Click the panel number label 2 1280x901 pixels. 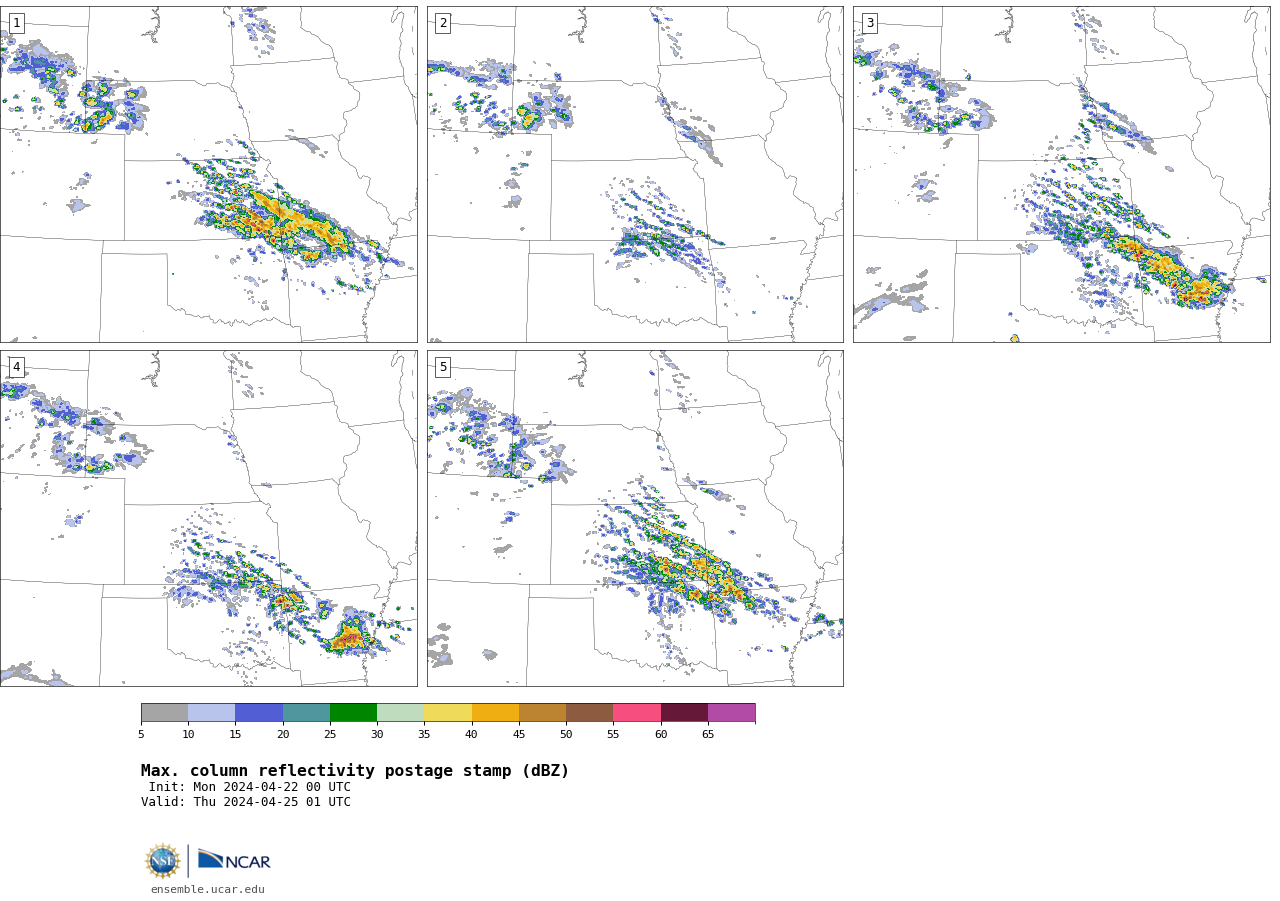tap(443, 23)
